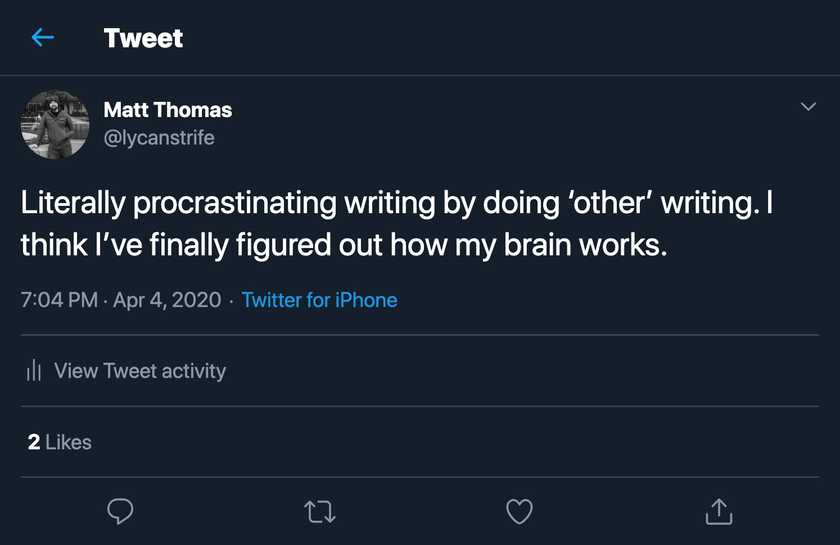Click the Matt Thomas display name
Image resolution: width=840 pixels, height=545 pixels.
point(168,110)
